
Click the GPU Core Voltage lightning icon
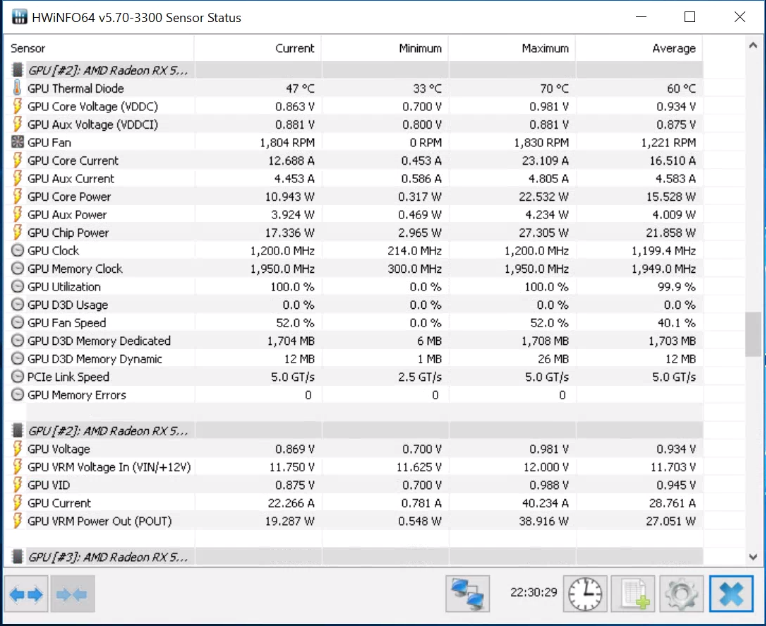click(x=17, y=106)
